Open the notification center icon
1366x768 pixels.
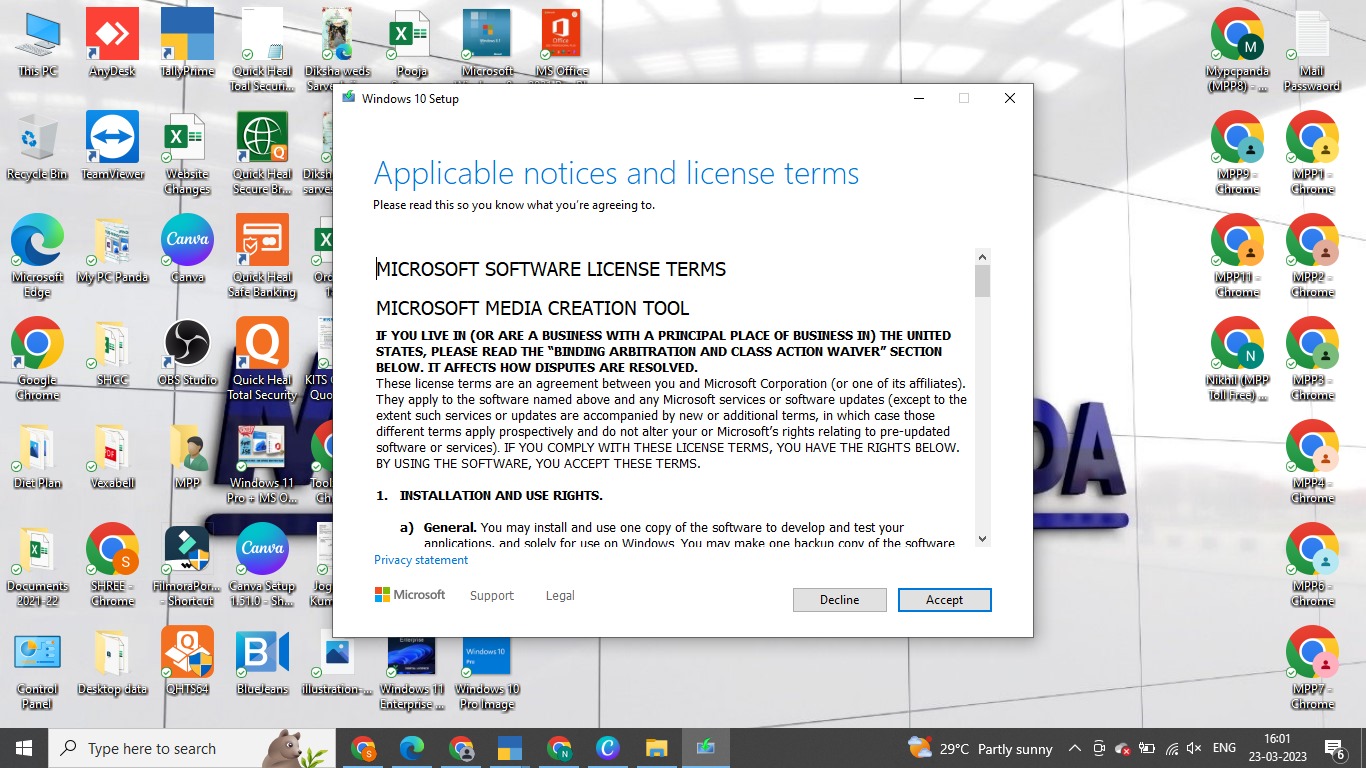point(1335,748)
